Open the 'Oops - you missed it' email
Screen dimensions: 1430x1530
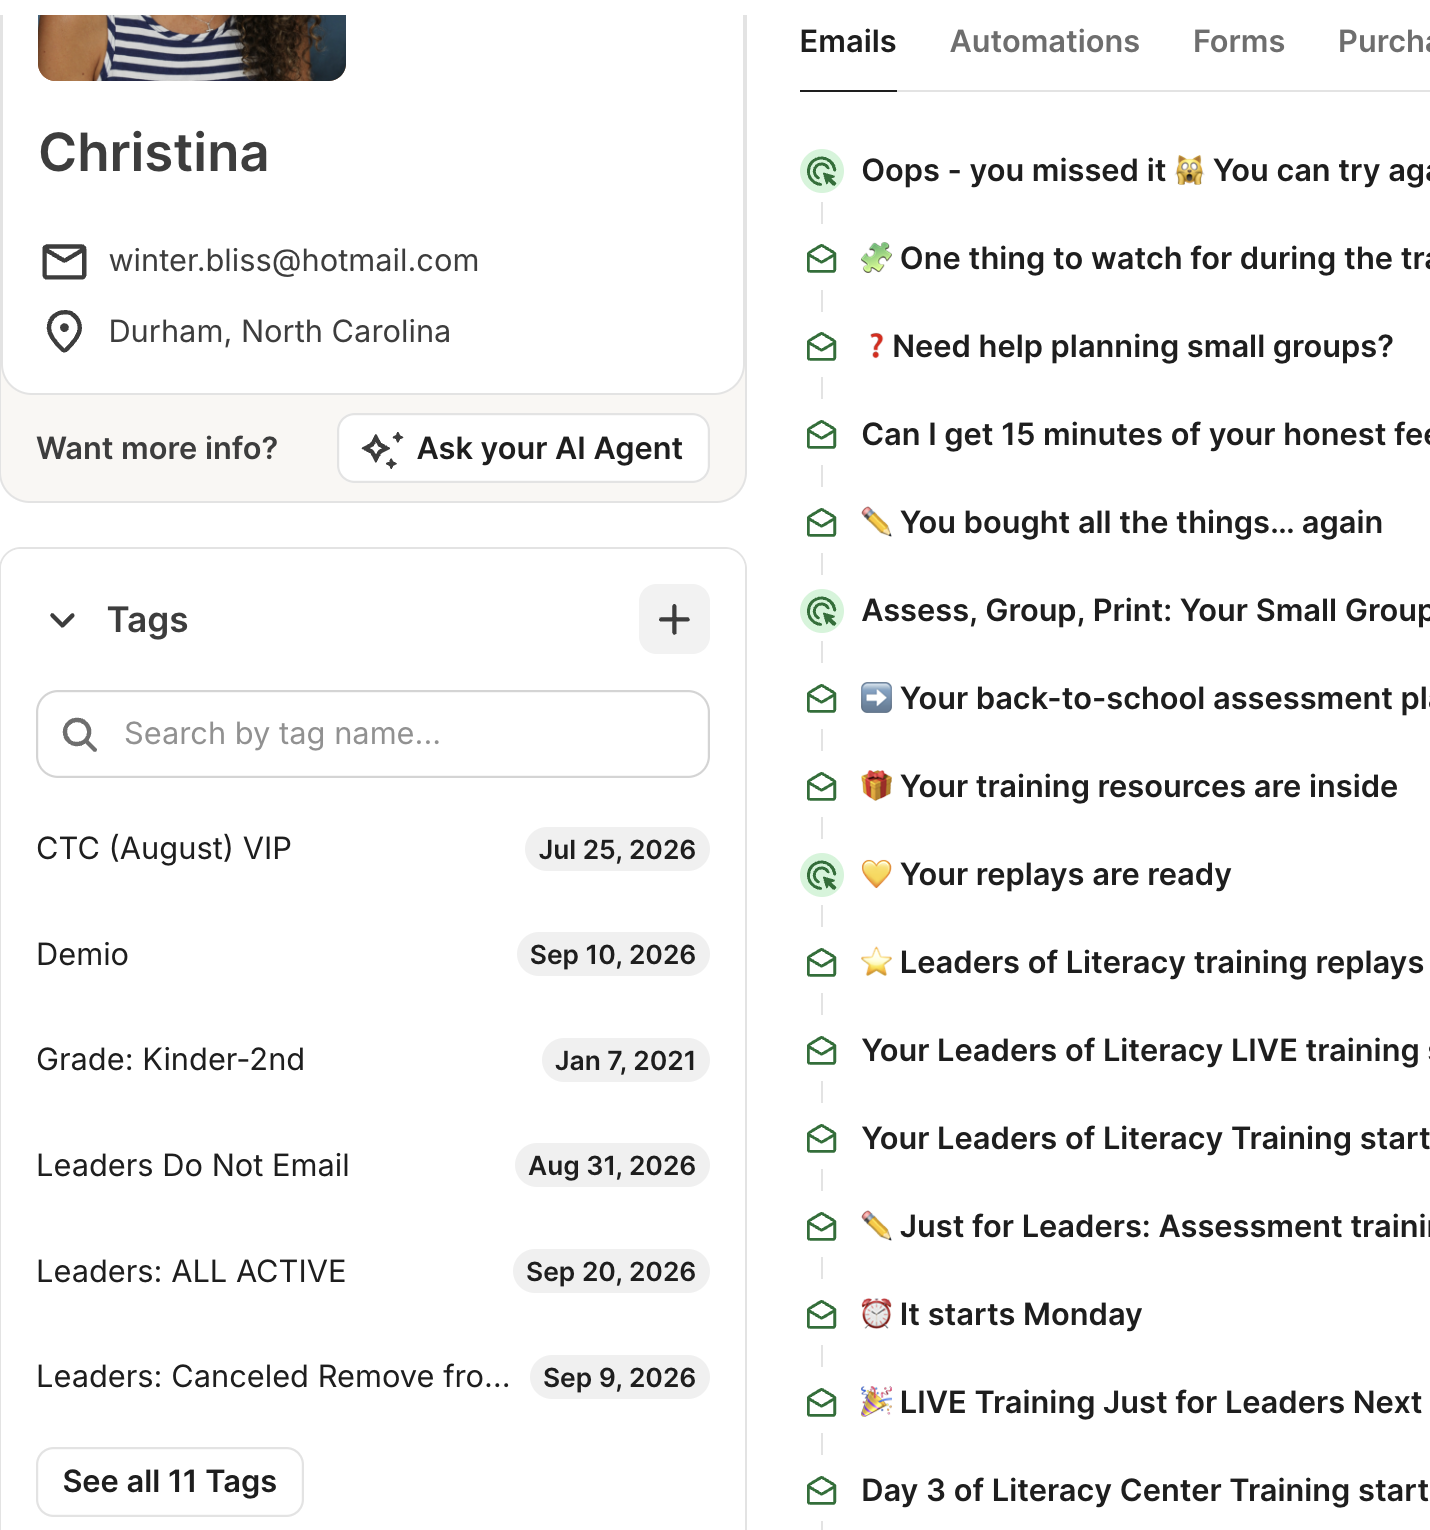(x=1146, y=171)
